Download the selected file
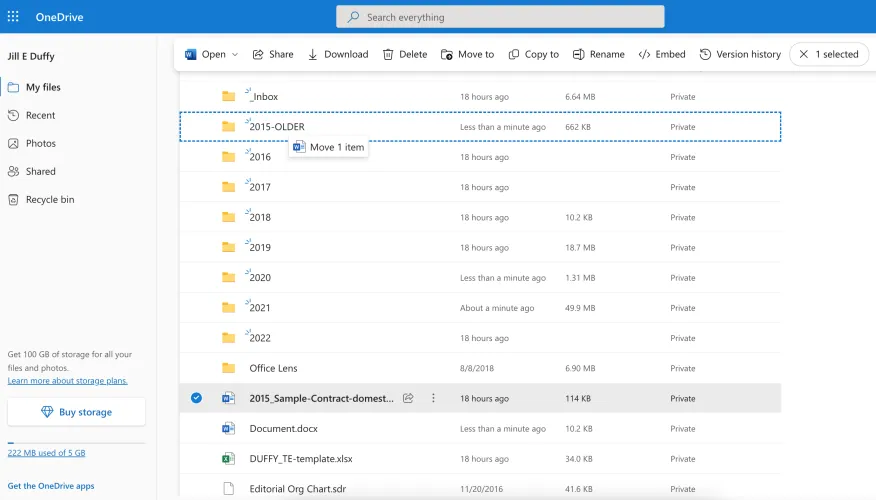The height and width of the screenshot is (500, 876). pos(337,54)
